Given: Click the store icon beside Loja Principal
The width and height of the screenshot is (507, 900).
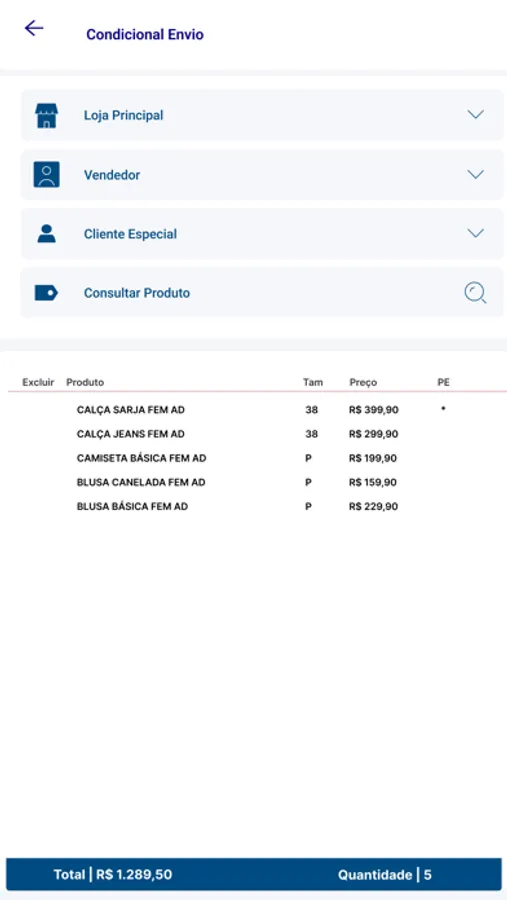Looking at the screenshot, I should tap(47, 115).
